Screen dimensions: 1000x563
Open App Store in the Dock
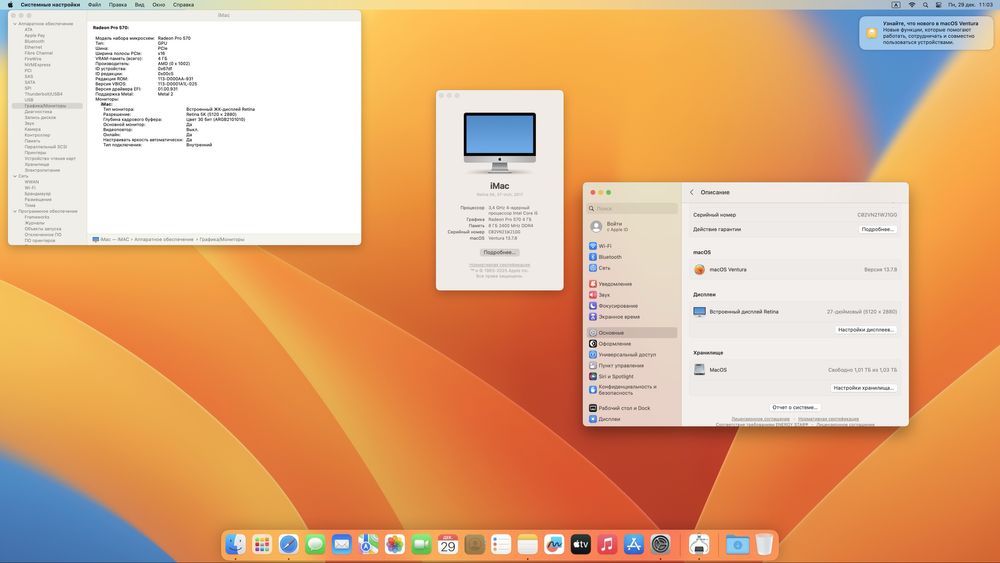coord(634,545)
